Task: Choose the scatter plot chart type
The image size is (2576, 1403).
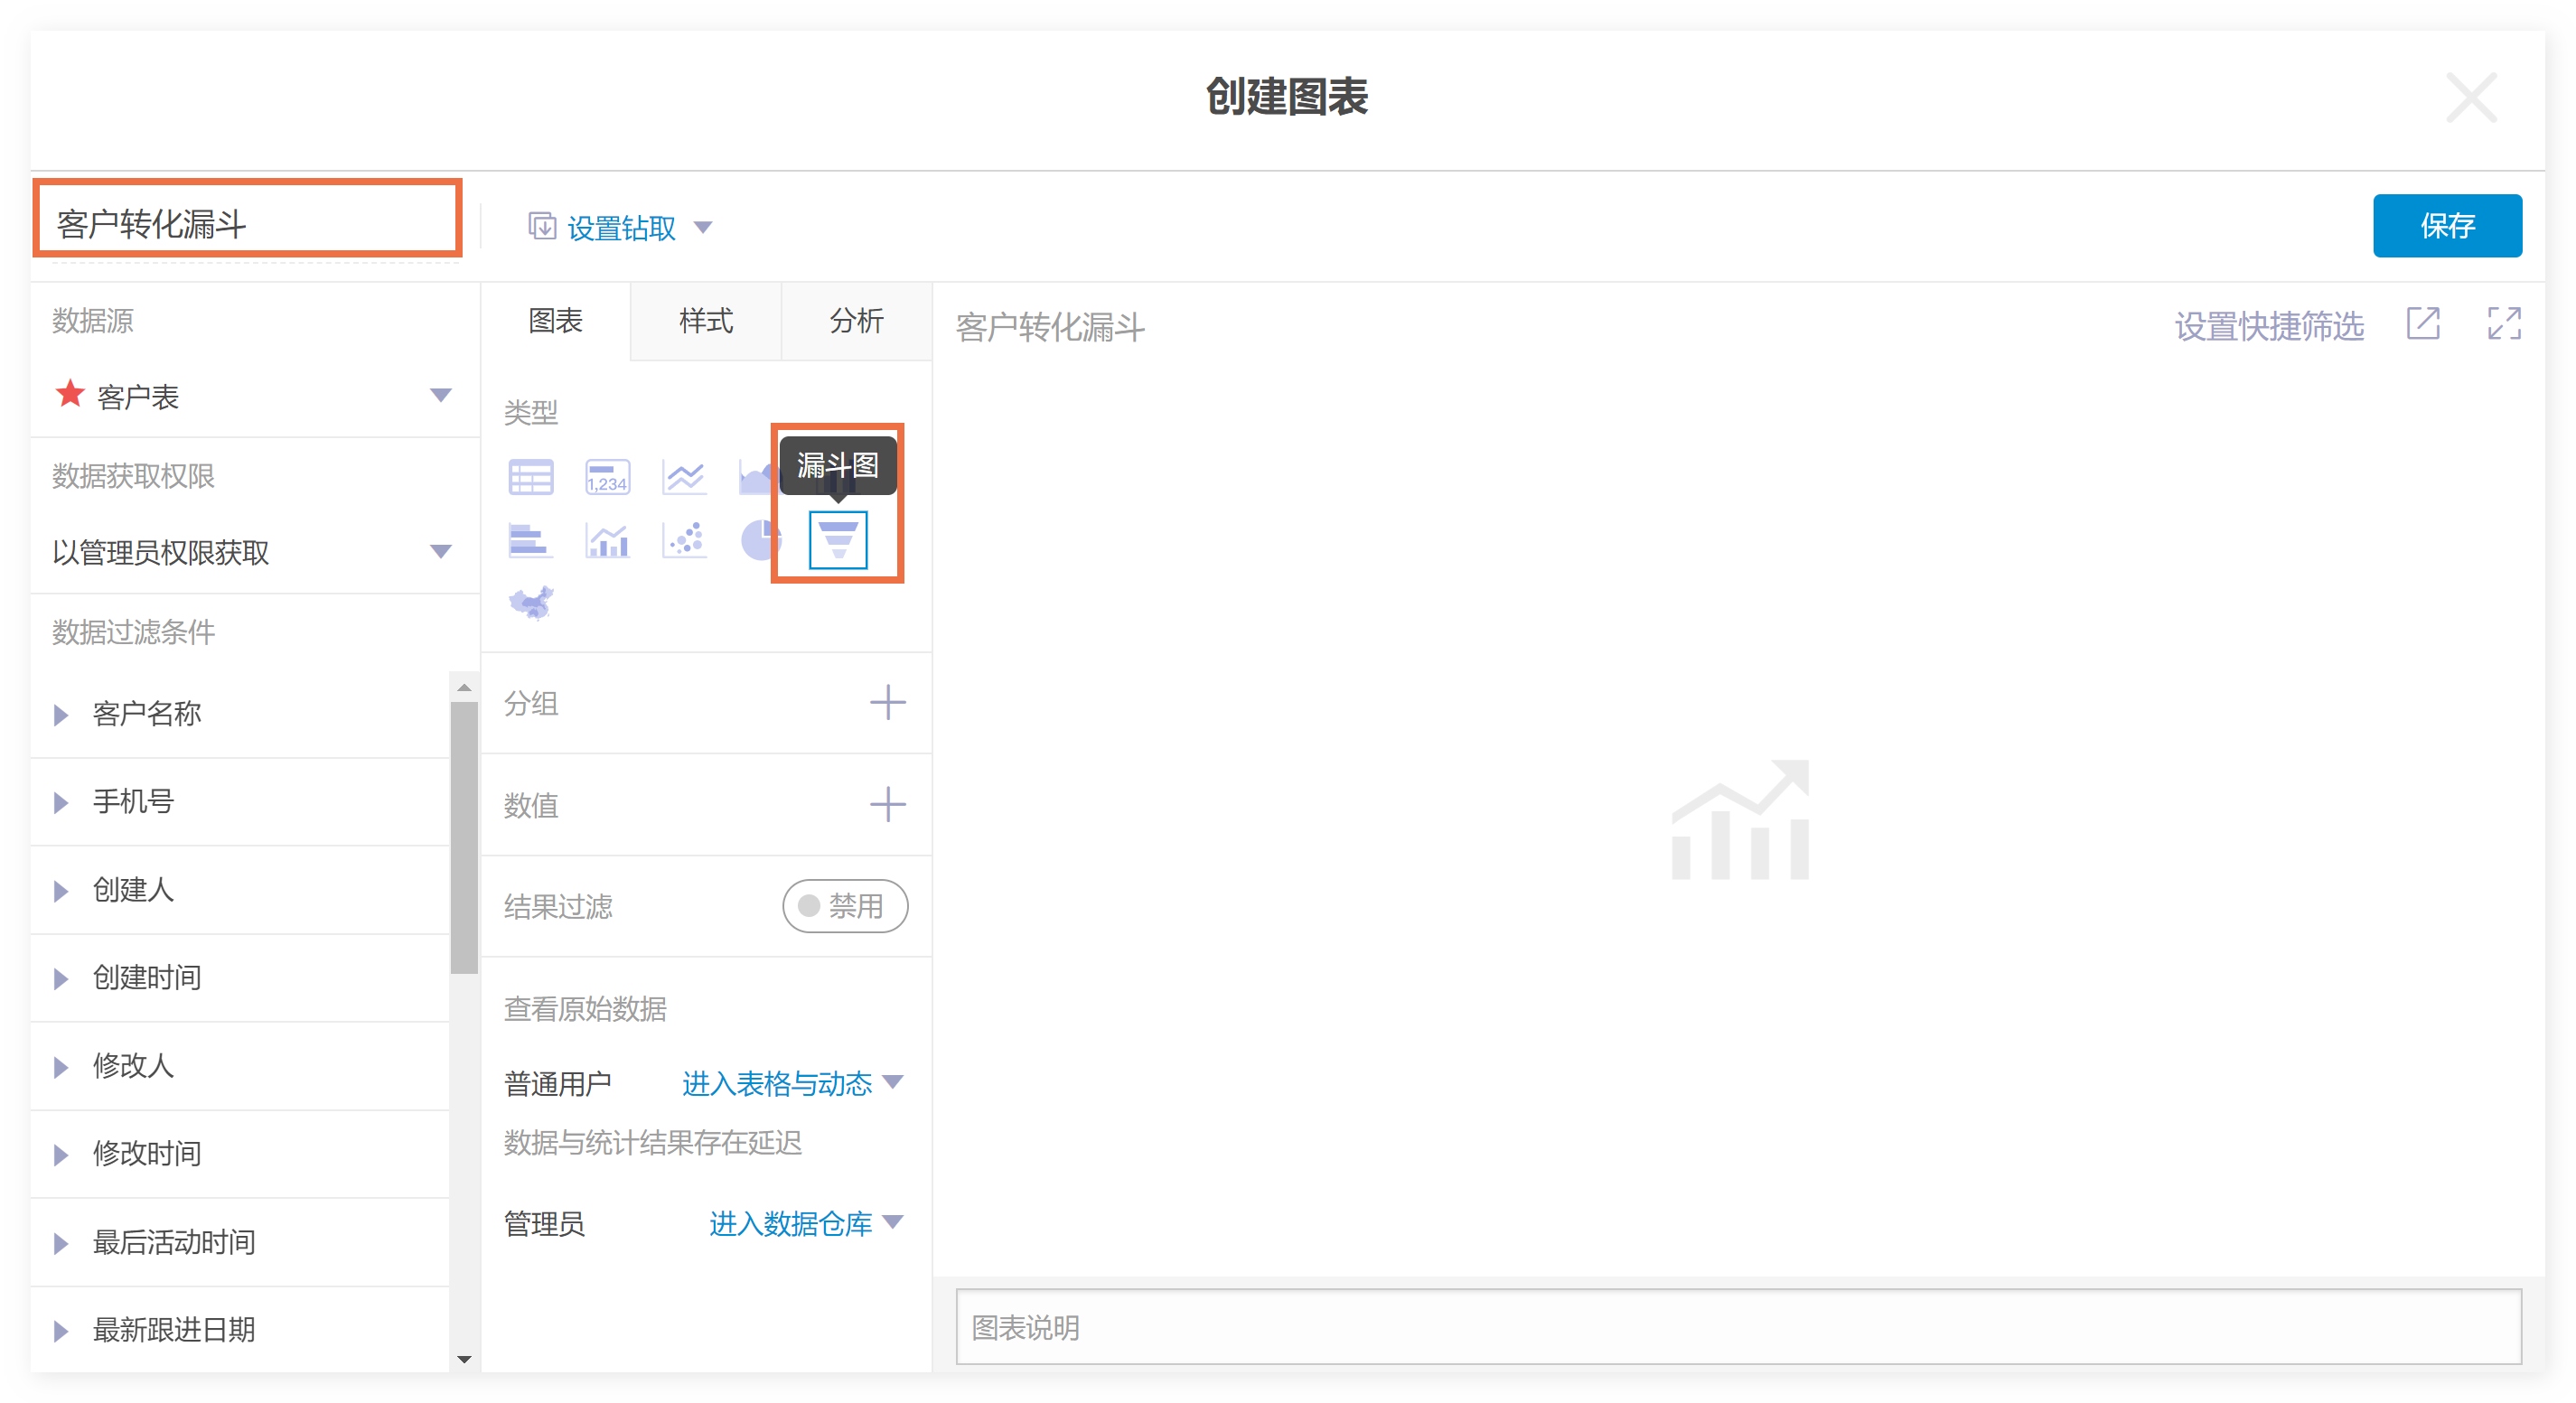Action: 684,540
